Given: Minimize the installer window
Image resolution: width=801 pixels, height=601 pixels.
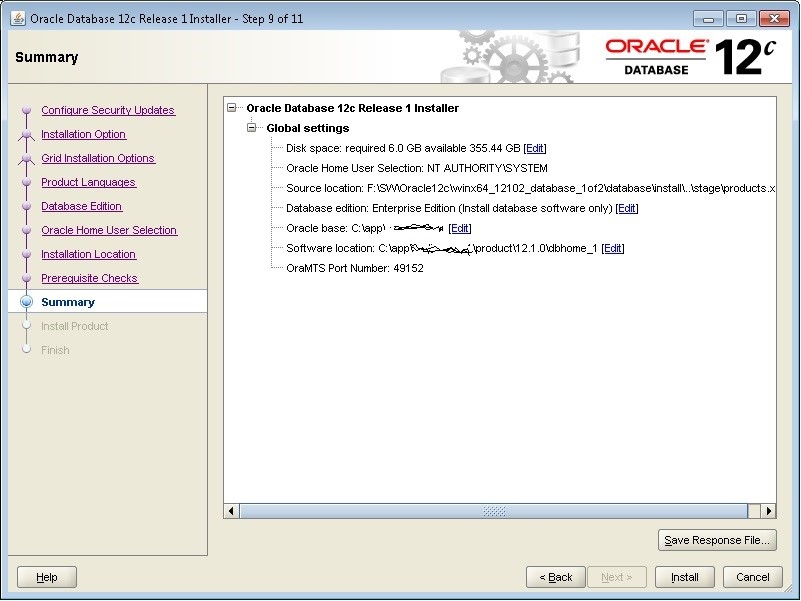Looking at the screenshot, I should point(708,19).
